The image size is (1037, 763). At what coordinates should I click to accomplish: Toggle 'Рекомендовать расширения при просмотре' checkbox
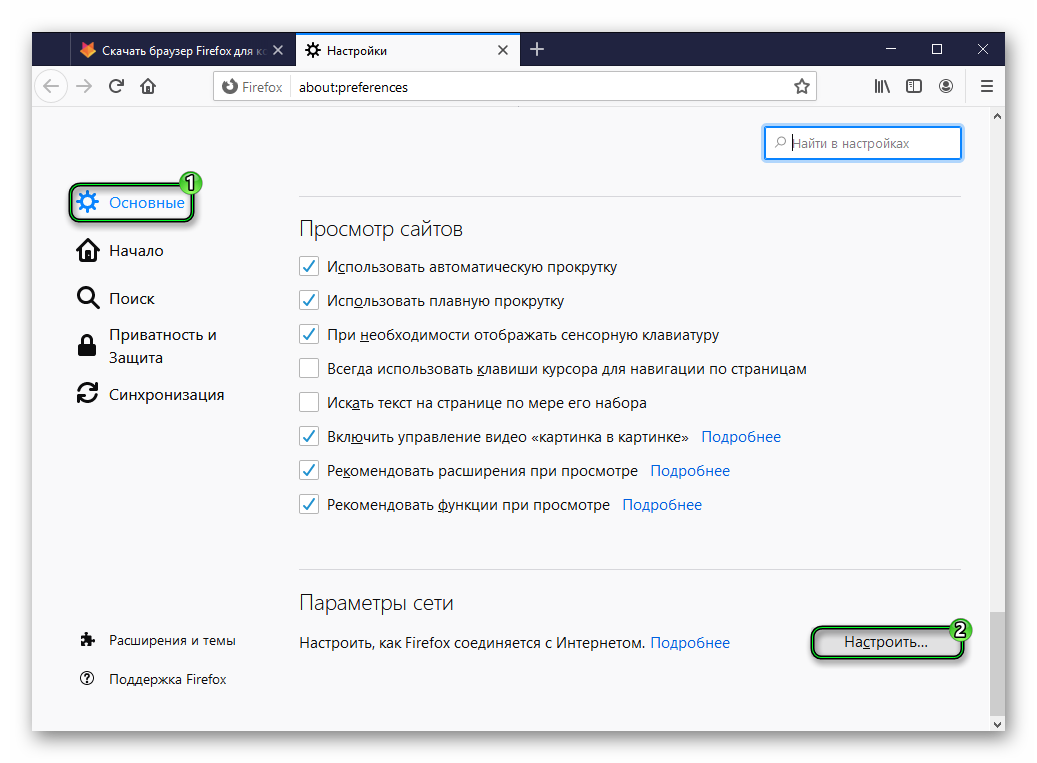(309, 470)
